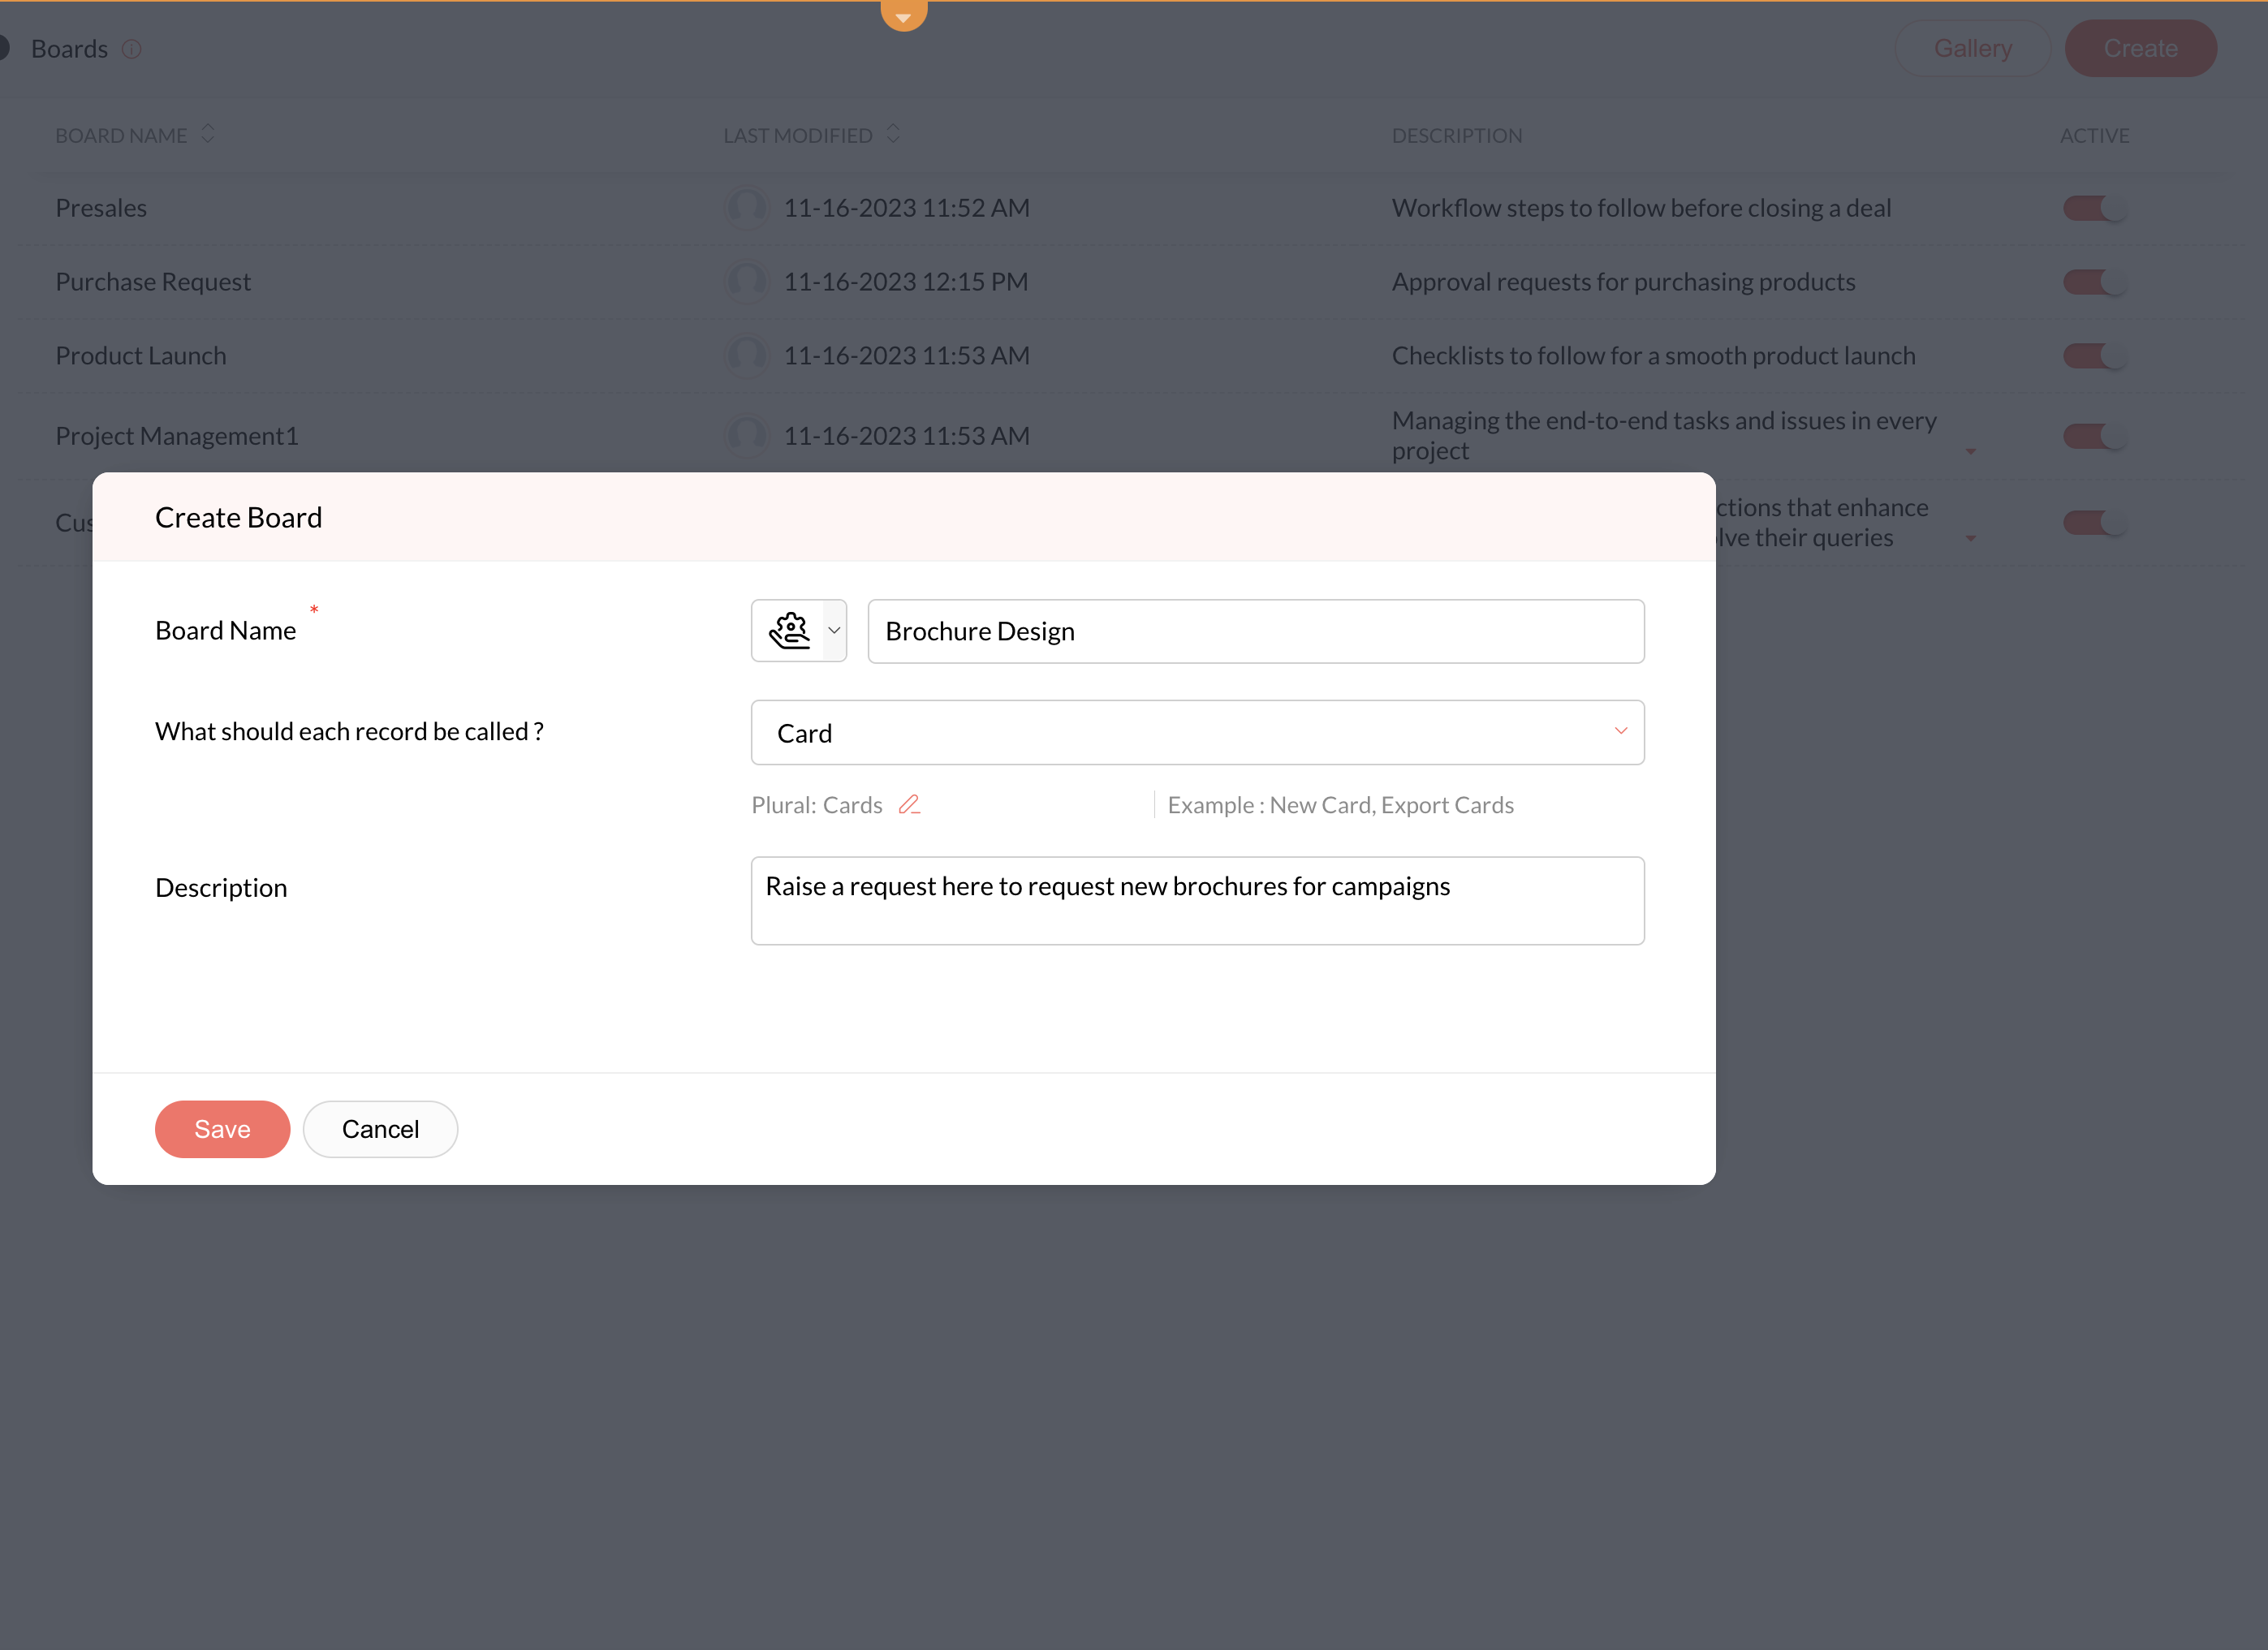Open the Card record name dropdown
2268x1650 pixels.
[x=1620, y=732]
